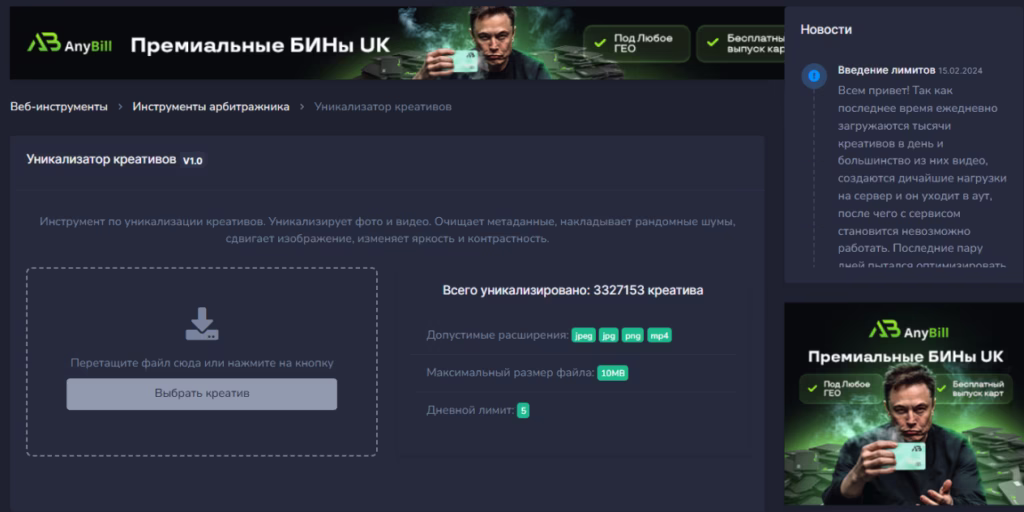Click the mp4 extension badge
Screen dimensions: 1024x512
pyautogui.click(x=659, y=336)
